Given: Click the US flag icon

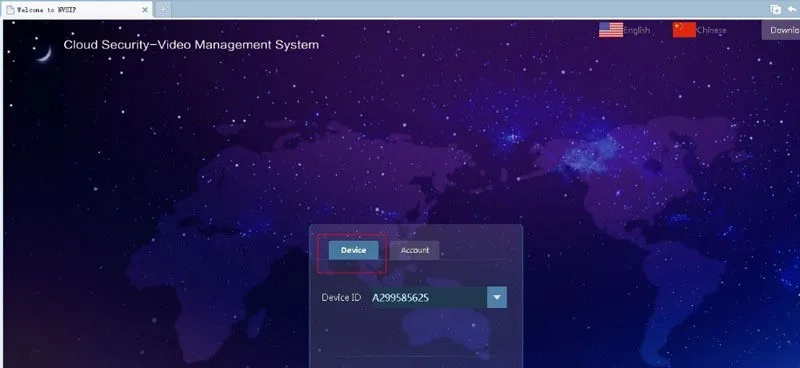Looking at the screenshot, I should (611, 30).
